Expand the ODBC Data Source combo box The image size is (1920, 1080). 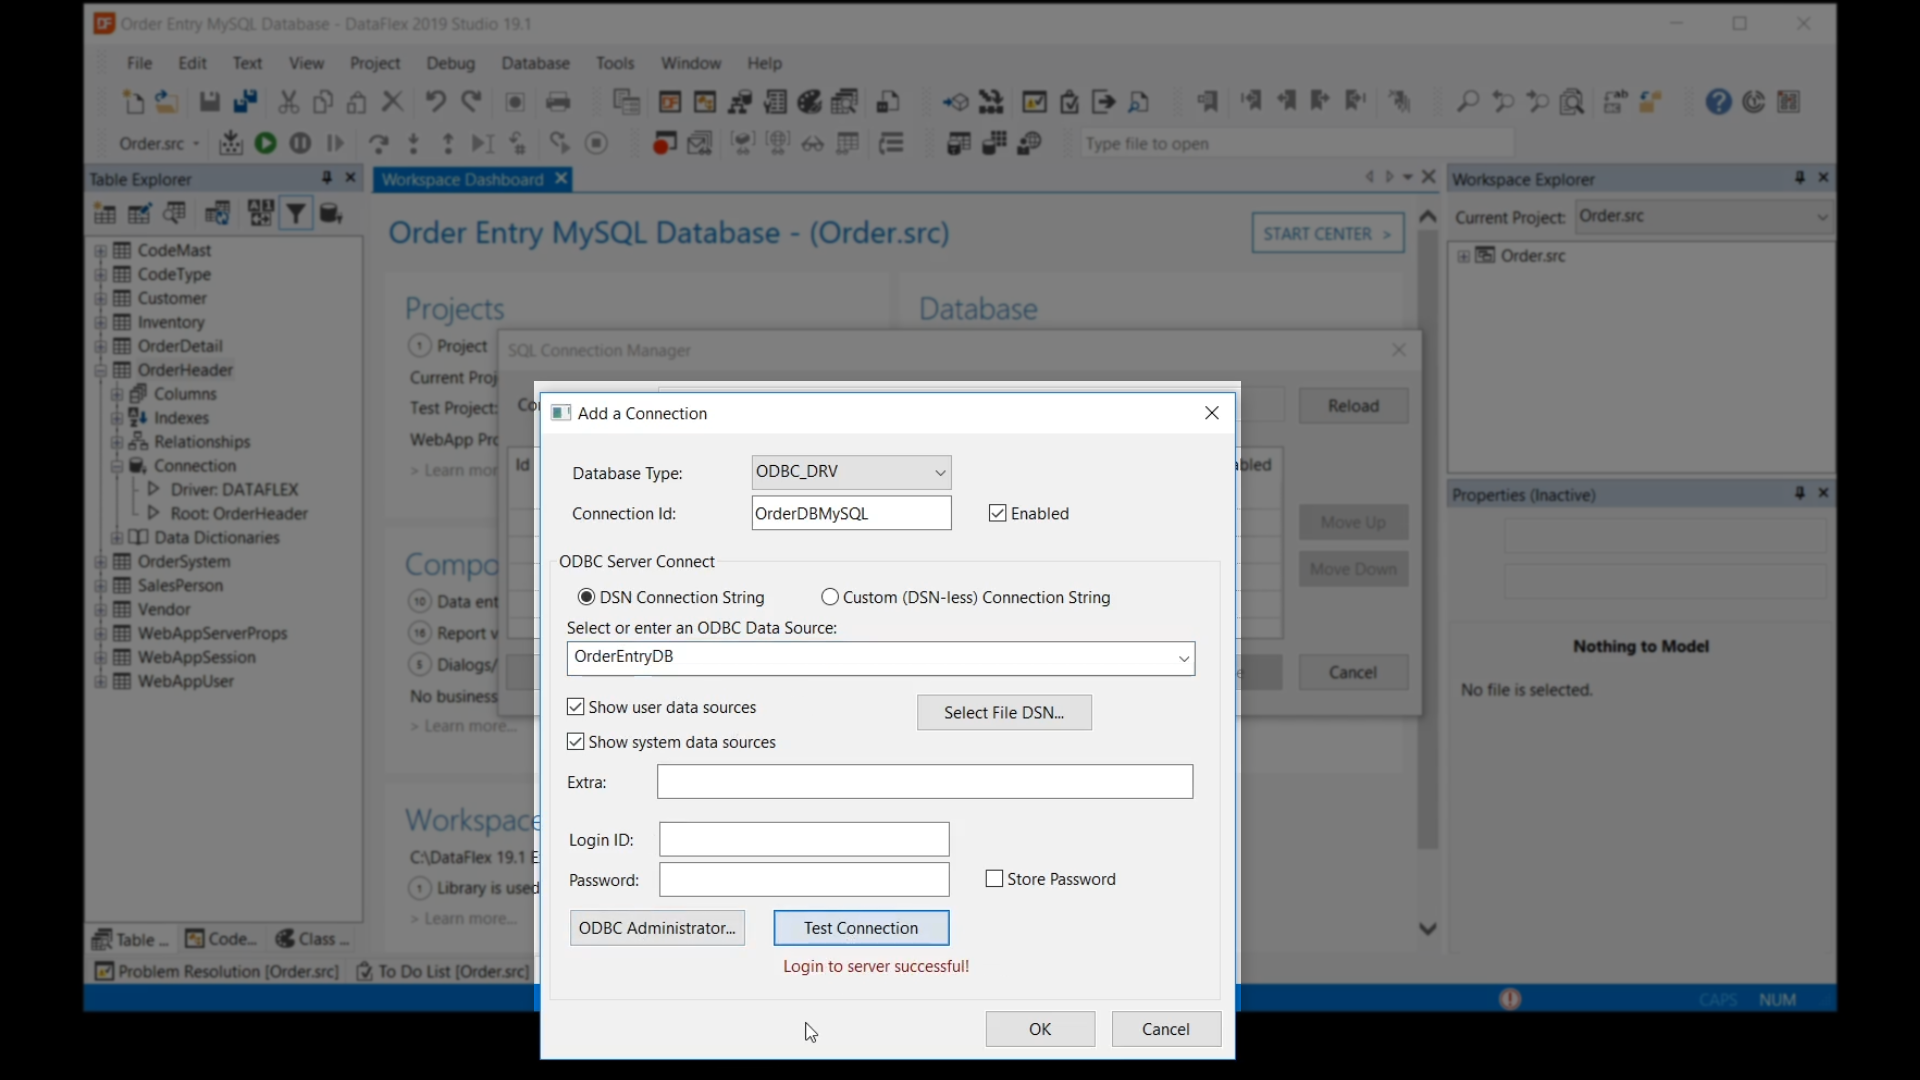coord(1183,658)
